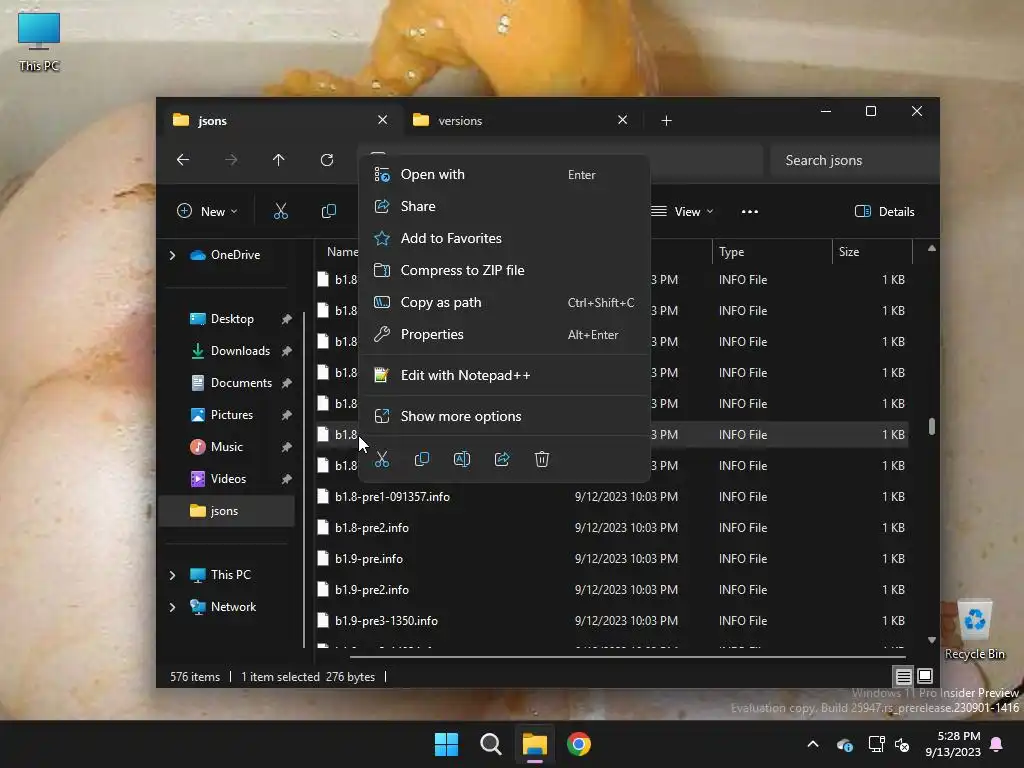Image resolution: width=1024 pixels, height=768 pixels.
Task: Open taskbar clock showing 5:28 PM
Action: (953, 744)
